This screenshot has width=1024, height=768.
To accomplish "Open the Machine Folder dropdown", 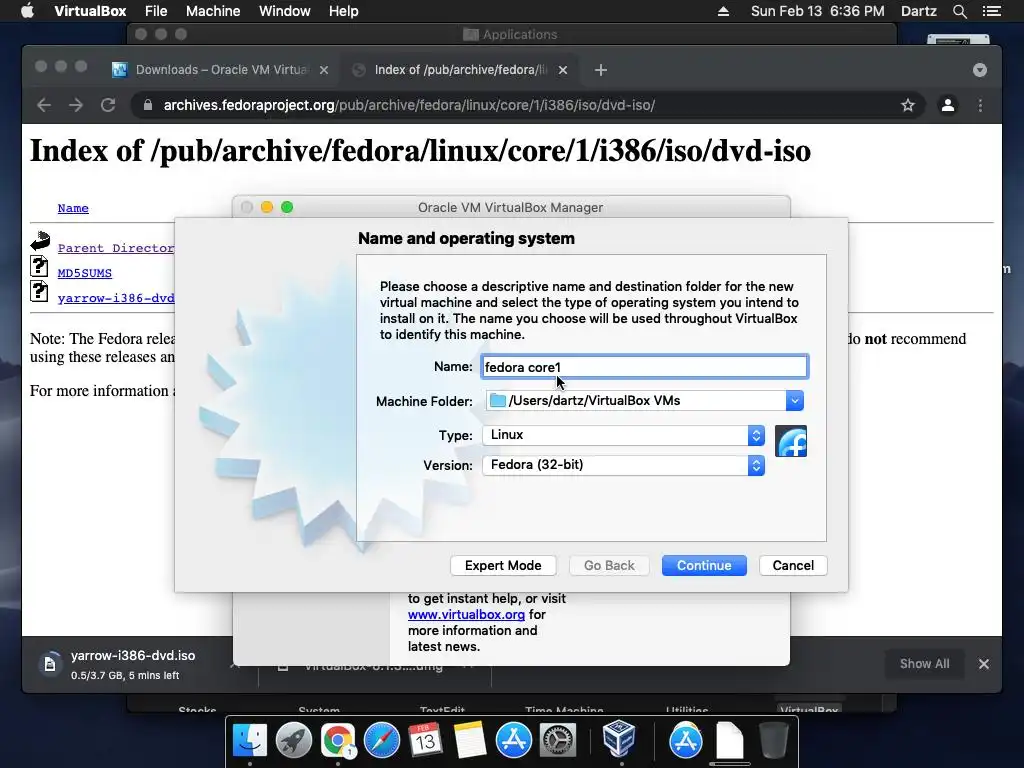I will pos(795,400).
